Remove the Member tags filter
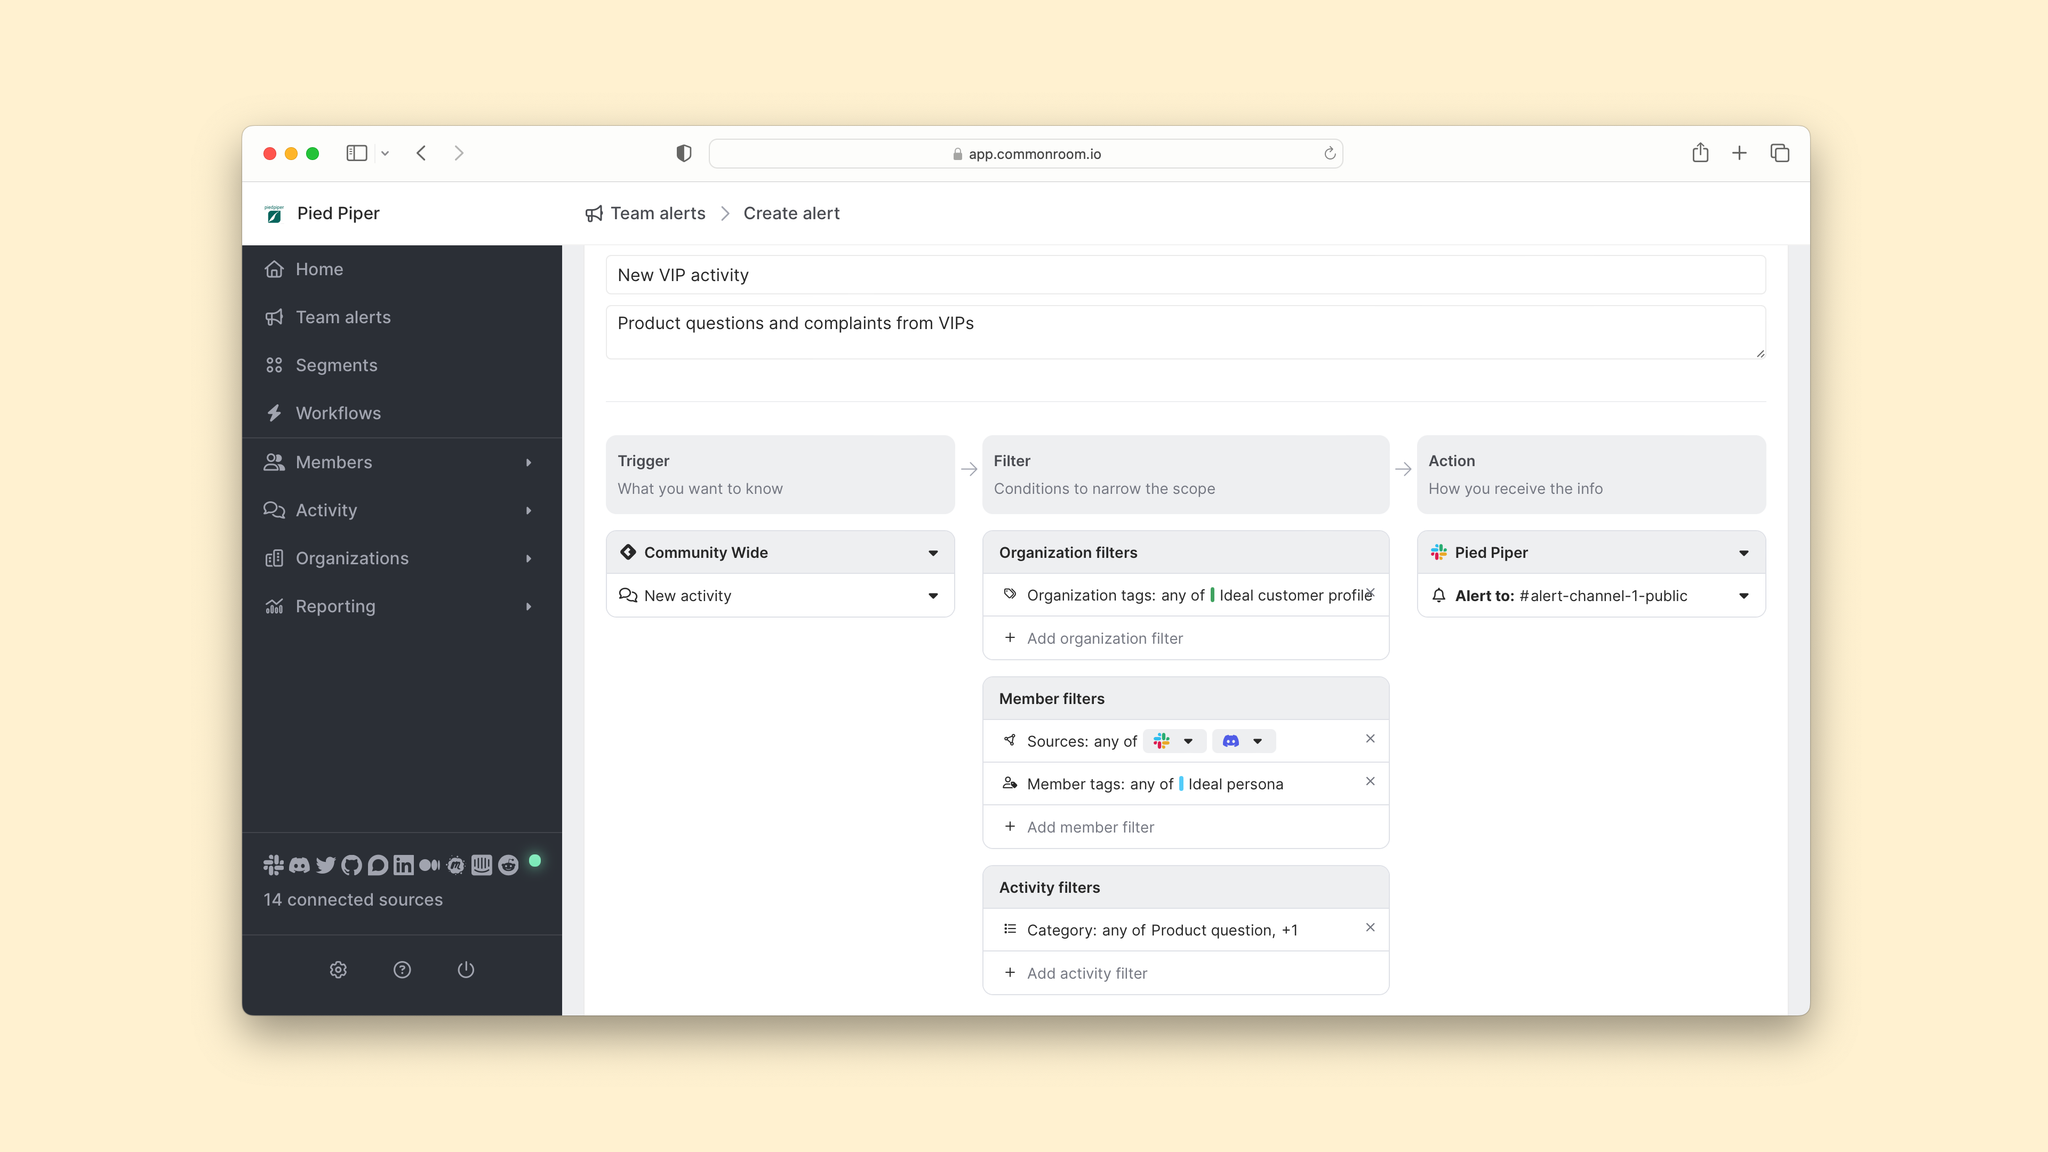Screen dimensions: 2048x1152 click(1370, 782)
